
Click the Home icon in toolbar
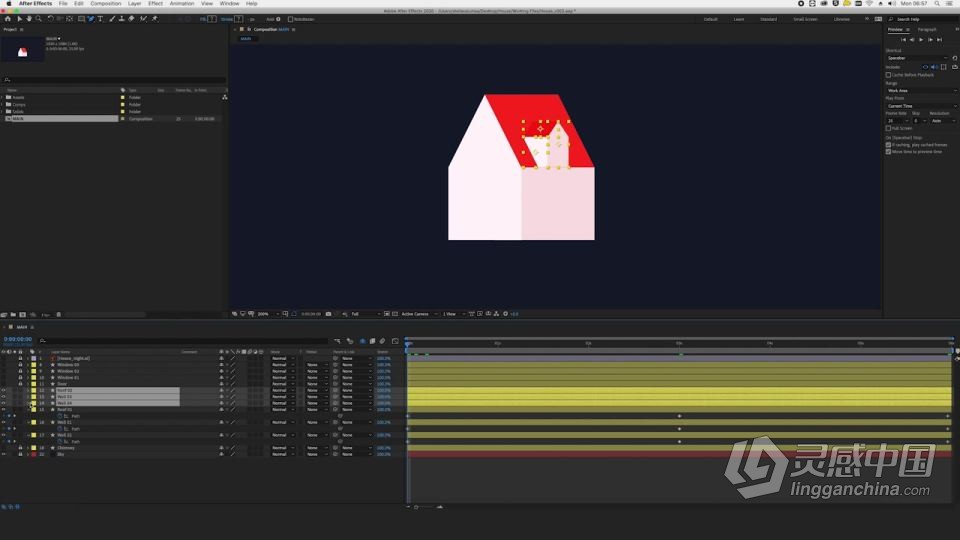8,19
